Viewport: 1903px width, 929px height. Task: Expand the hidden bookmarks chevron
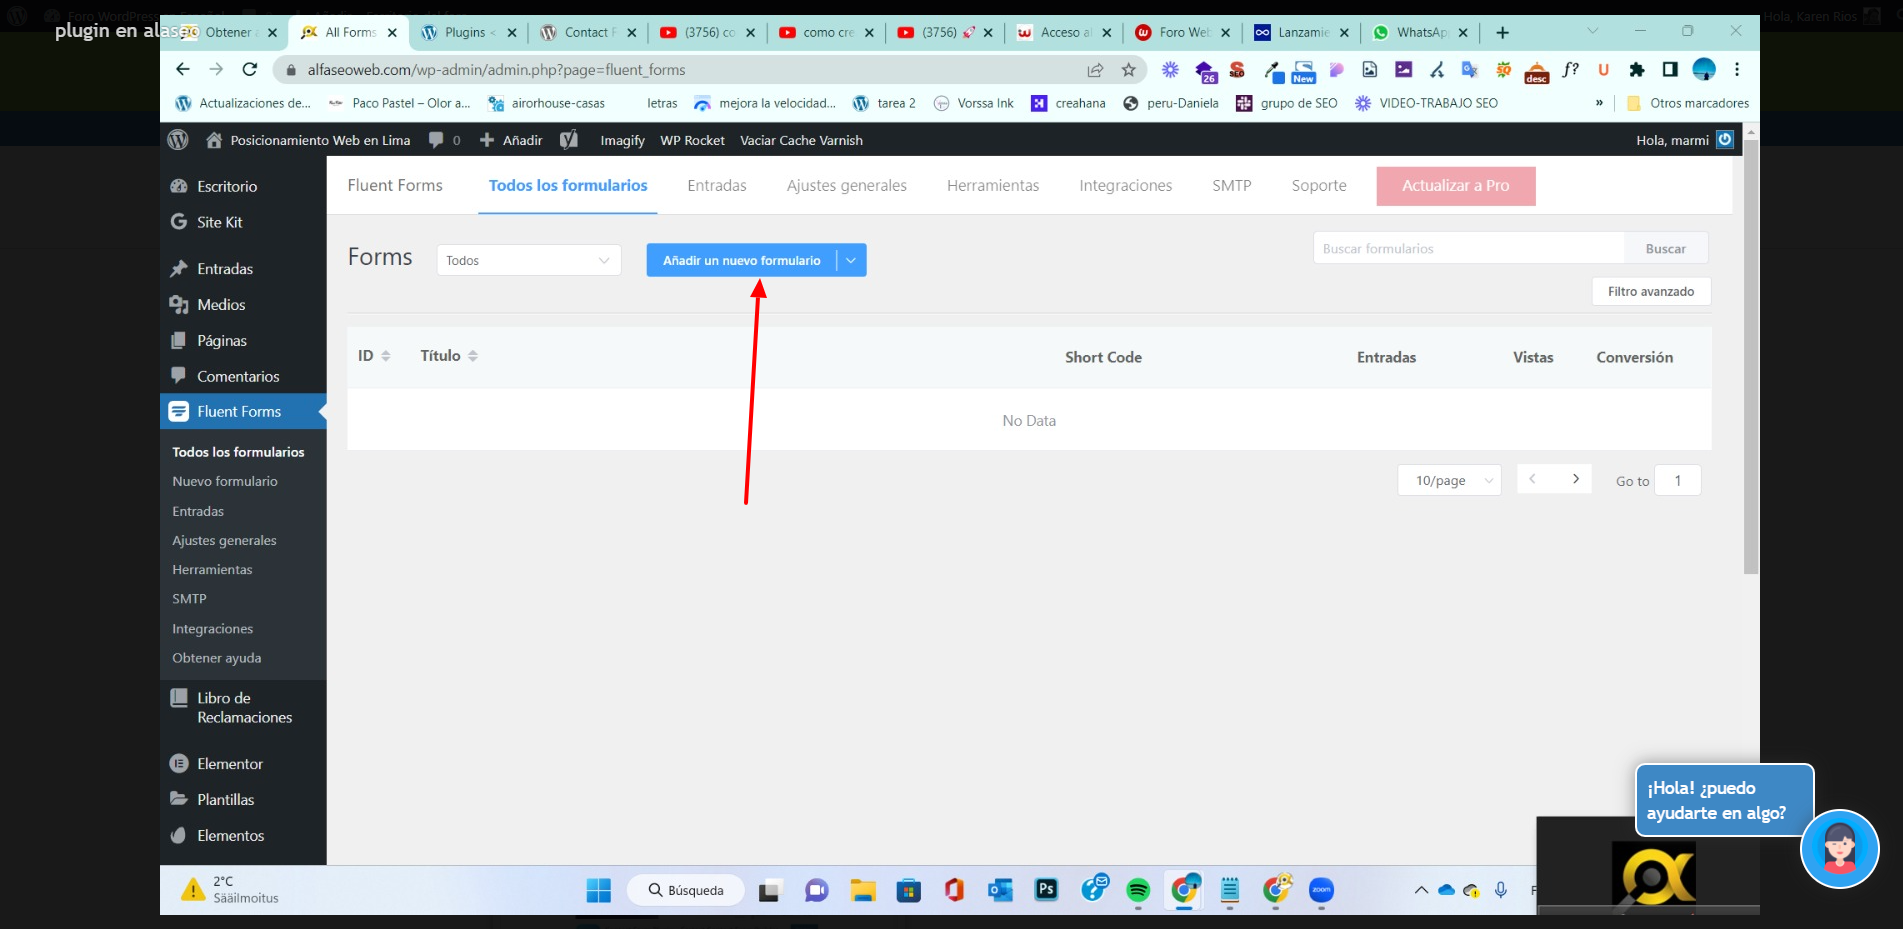click(1599, 103)
